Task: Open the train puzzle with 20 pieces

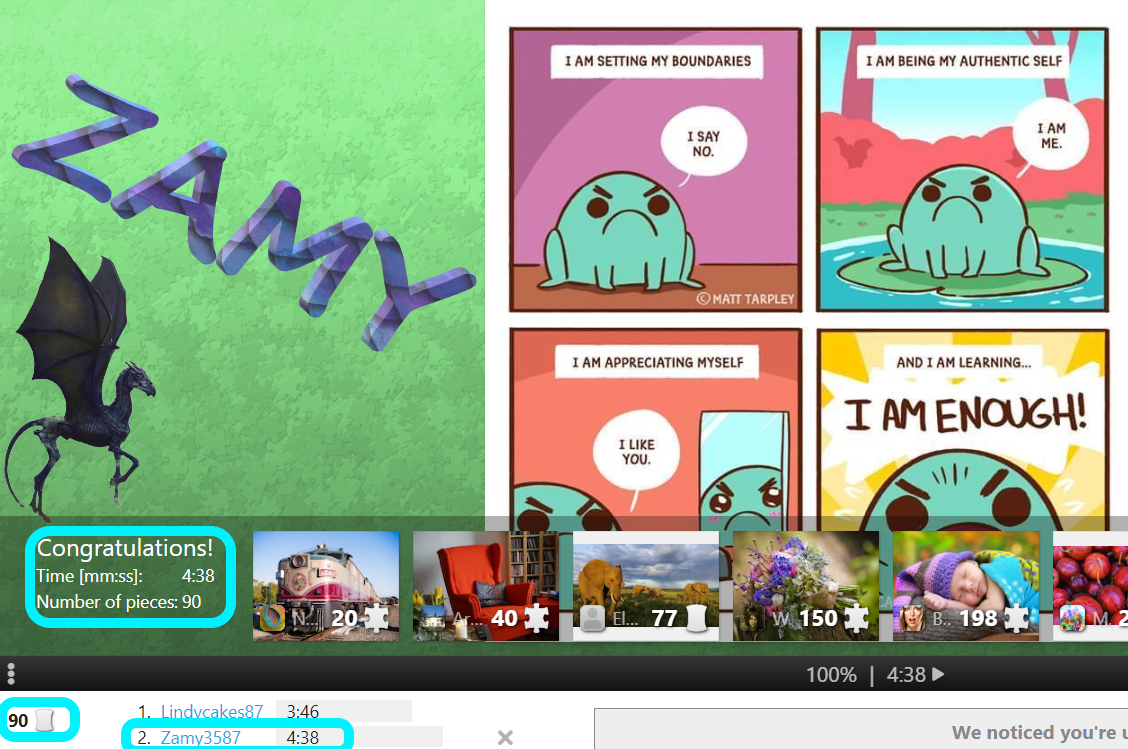Action: click(326, 585)
